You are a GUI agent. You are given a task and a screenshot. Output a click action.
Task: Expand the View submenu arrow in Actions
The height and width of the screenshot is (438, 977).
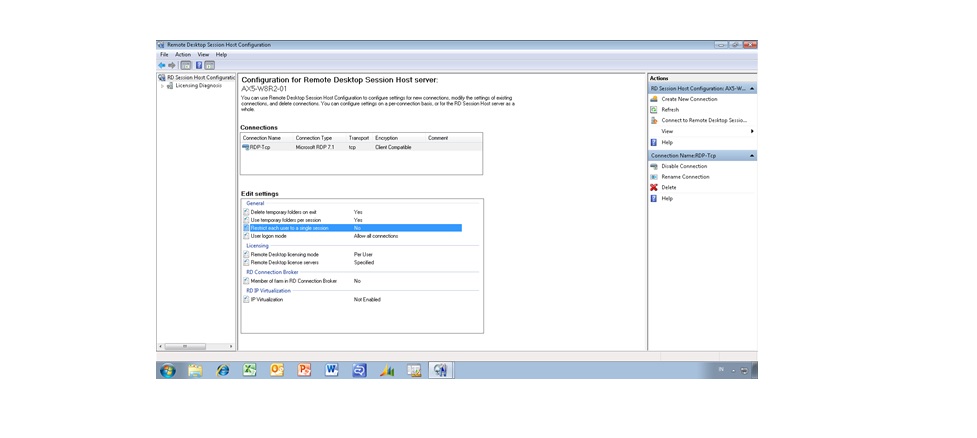pos(752,131)
